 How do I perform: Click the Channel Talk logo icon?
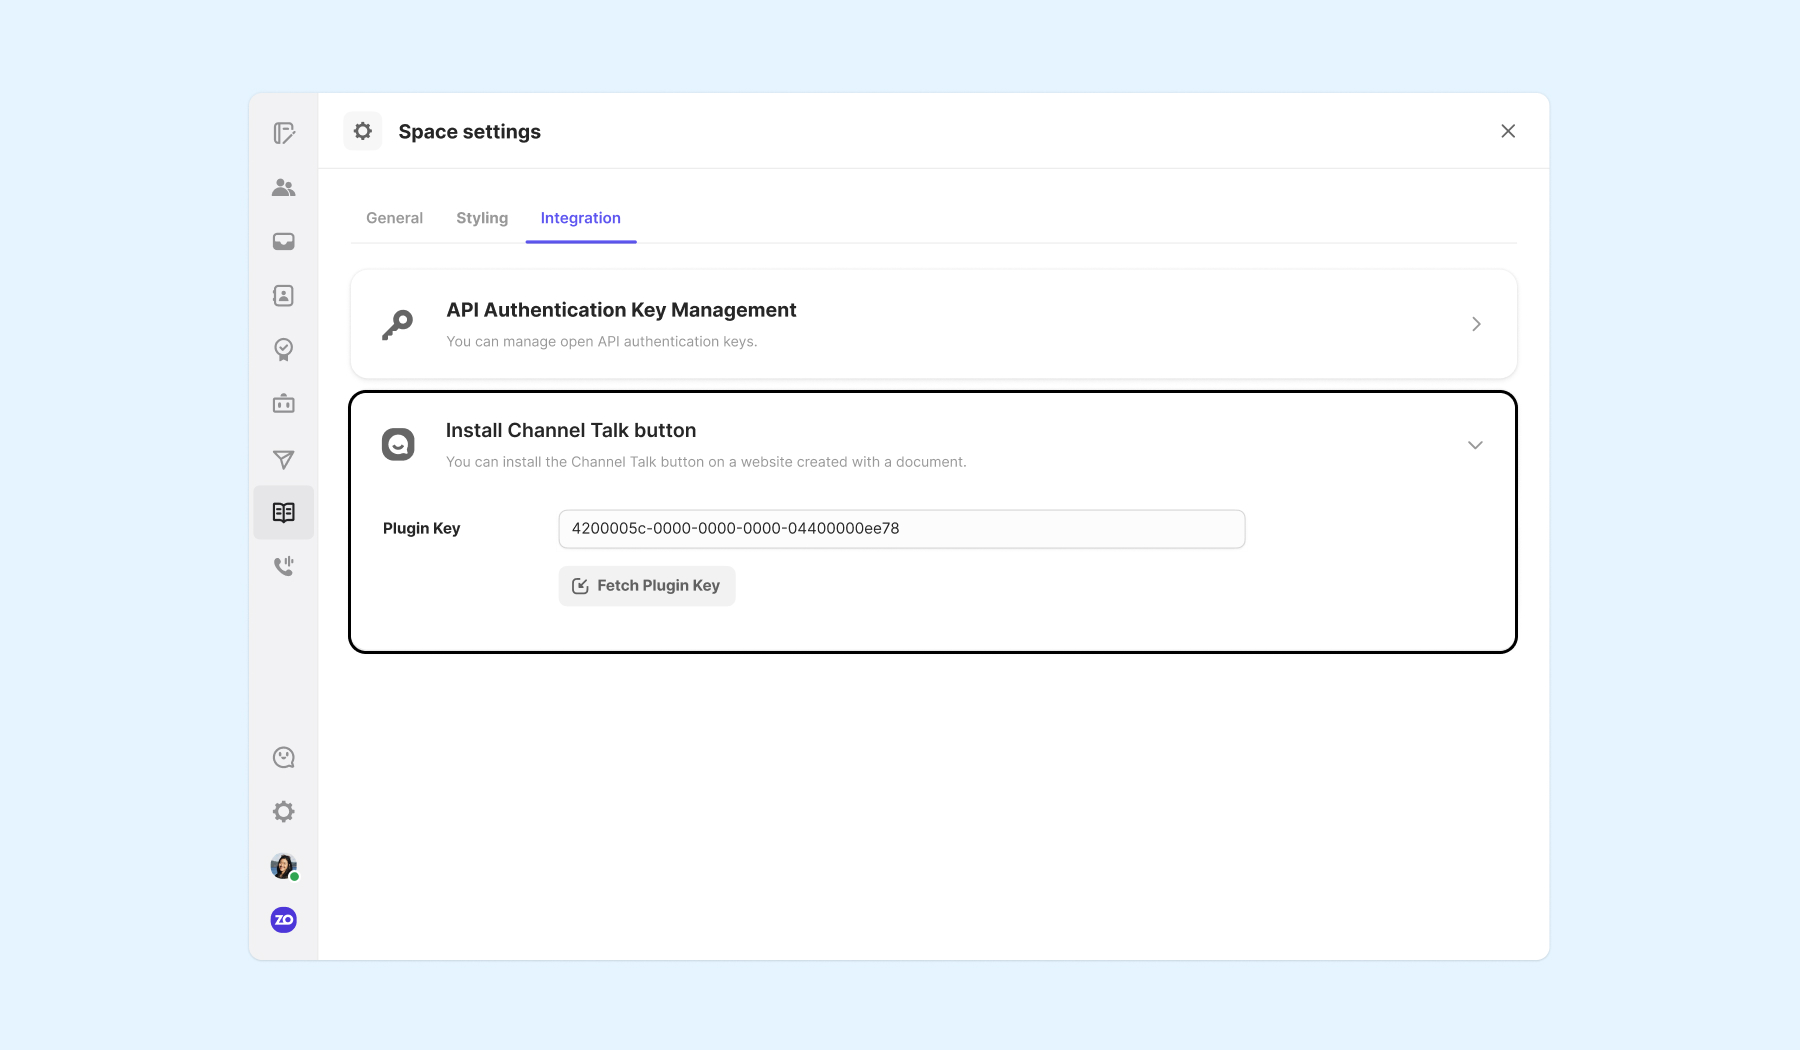pos(398,444)
